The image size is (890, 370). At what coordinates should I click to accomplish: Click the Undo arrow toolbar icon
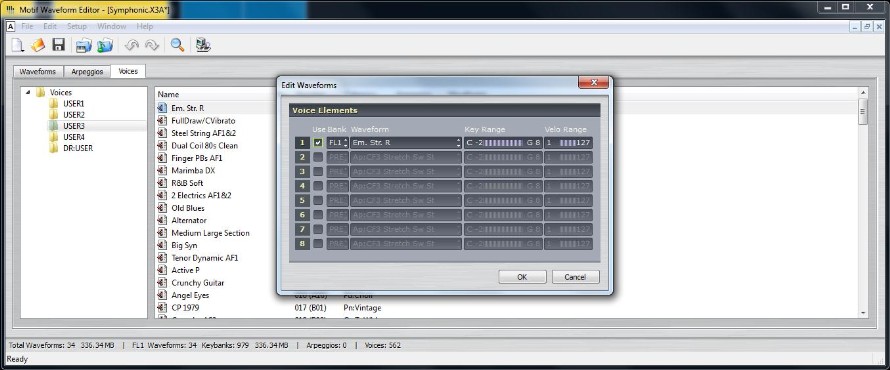point(132,45)
